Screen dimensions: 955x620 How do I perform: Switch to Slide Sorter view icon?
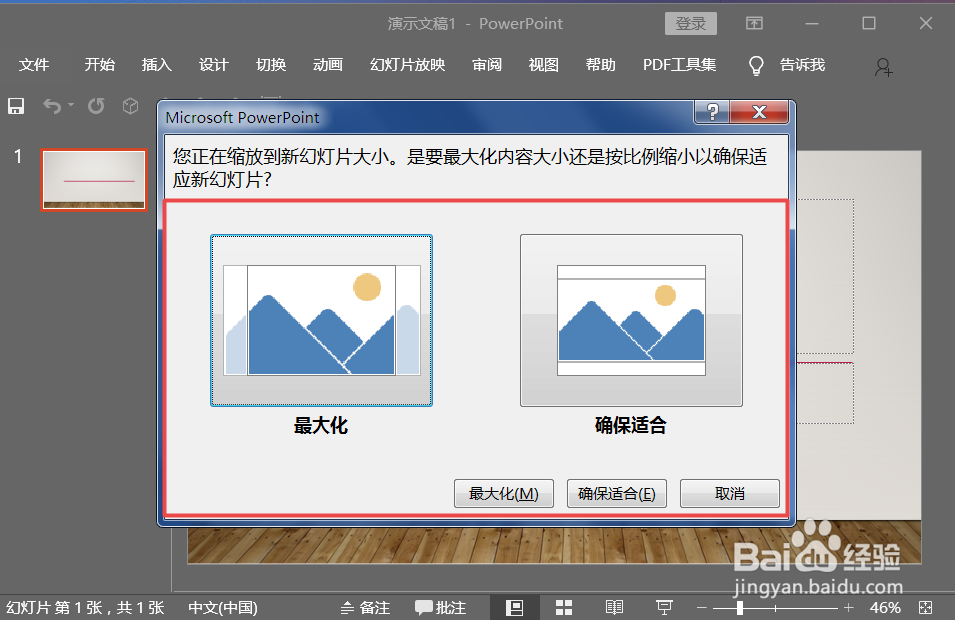[564, 607]
